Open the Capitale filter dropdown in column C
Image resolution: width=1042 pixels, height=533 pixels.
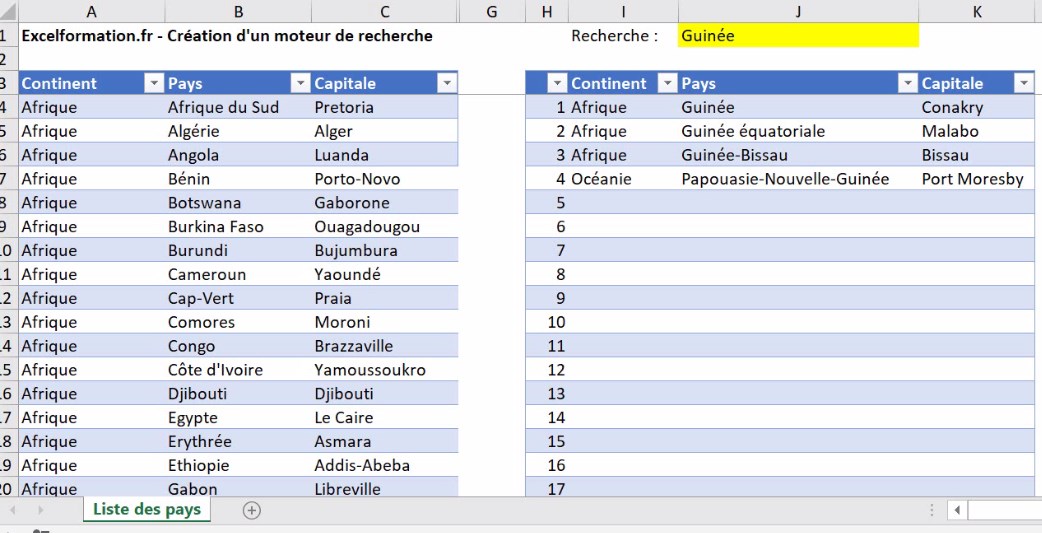[447, 83]
